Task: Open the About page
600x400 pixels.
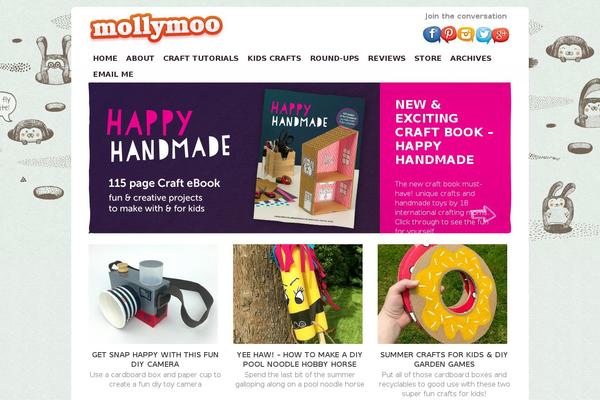Action: 140,58
